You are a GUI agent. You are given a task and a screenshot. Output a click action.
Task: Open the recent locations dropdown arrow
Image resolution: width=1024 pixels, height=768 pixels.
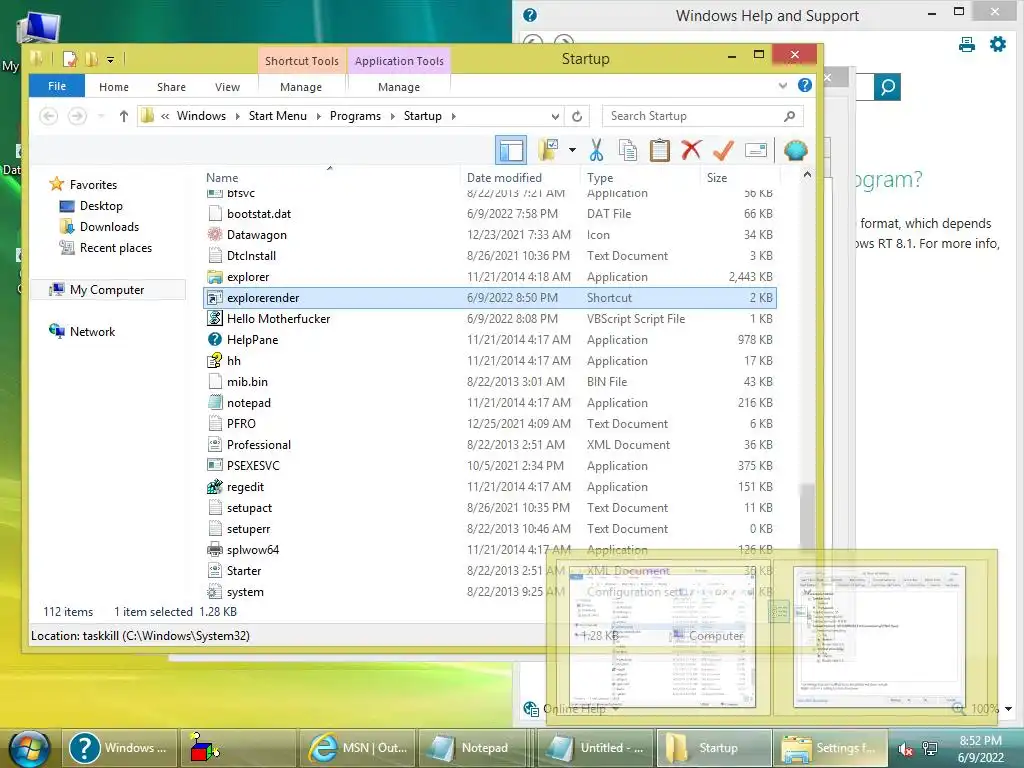[x=101, y=116]
